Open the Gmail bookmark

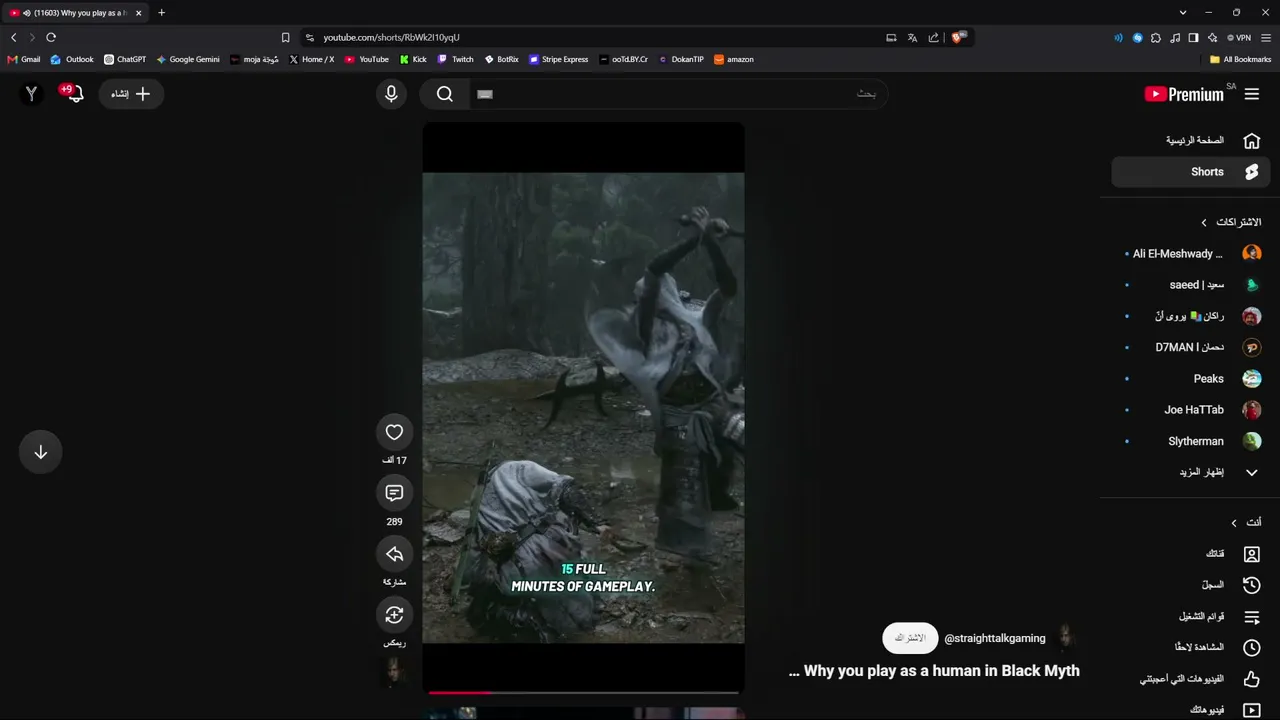(24, 59)
